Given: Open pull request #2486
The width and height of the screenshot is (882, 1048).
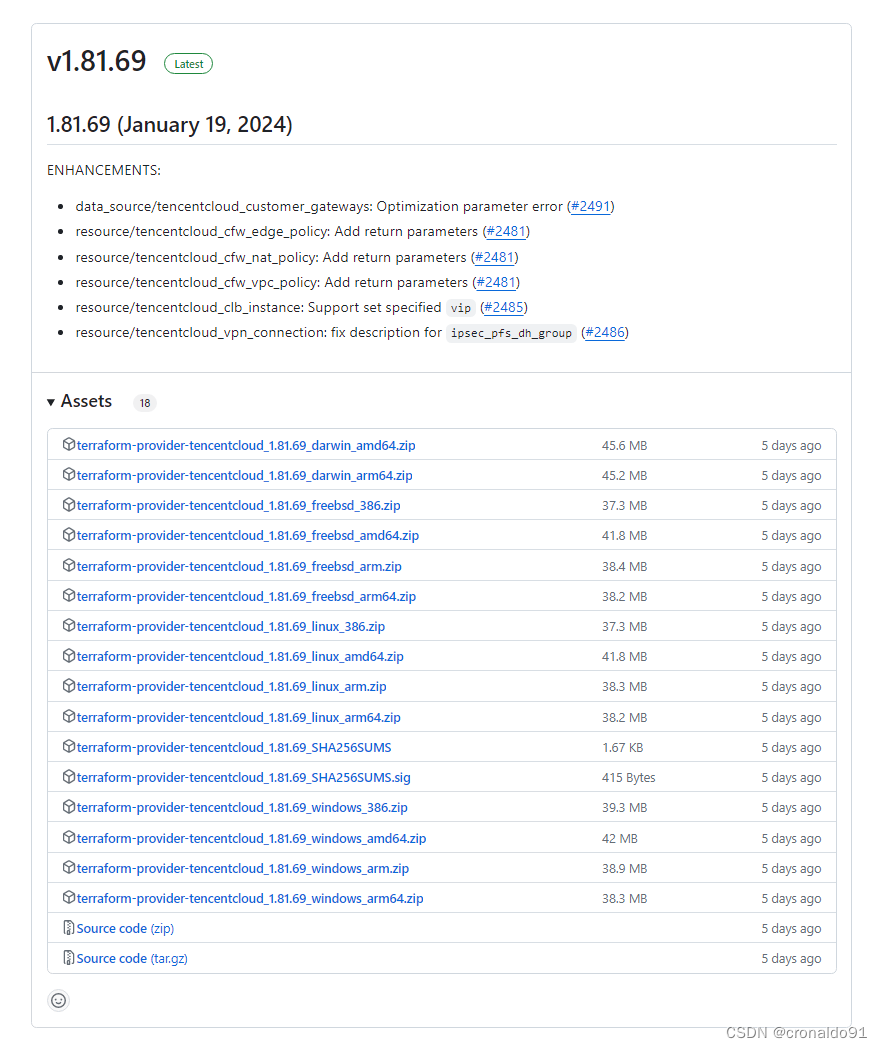Looking at the screenshot, I should (x=604, y=332).
